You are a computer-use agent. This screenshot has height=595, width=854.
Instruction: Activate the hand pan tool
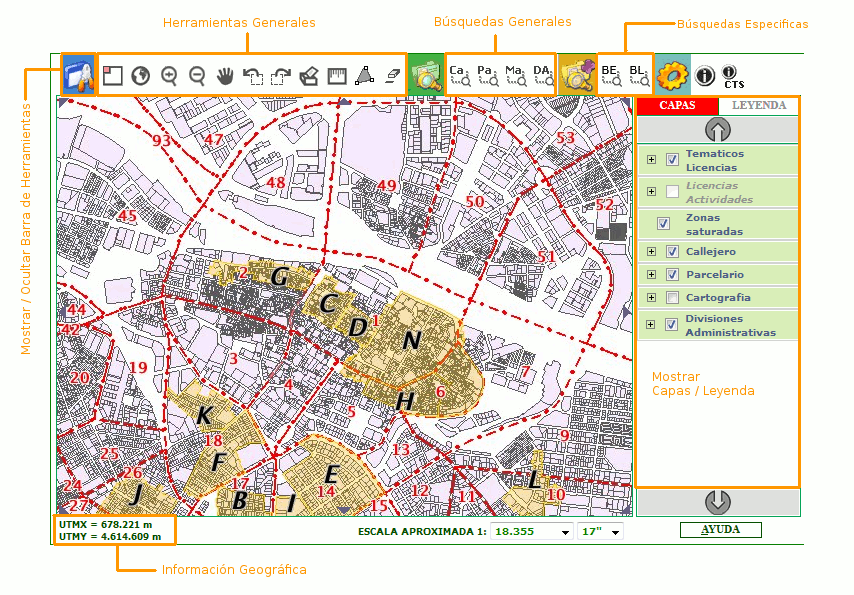coord(226,75)
